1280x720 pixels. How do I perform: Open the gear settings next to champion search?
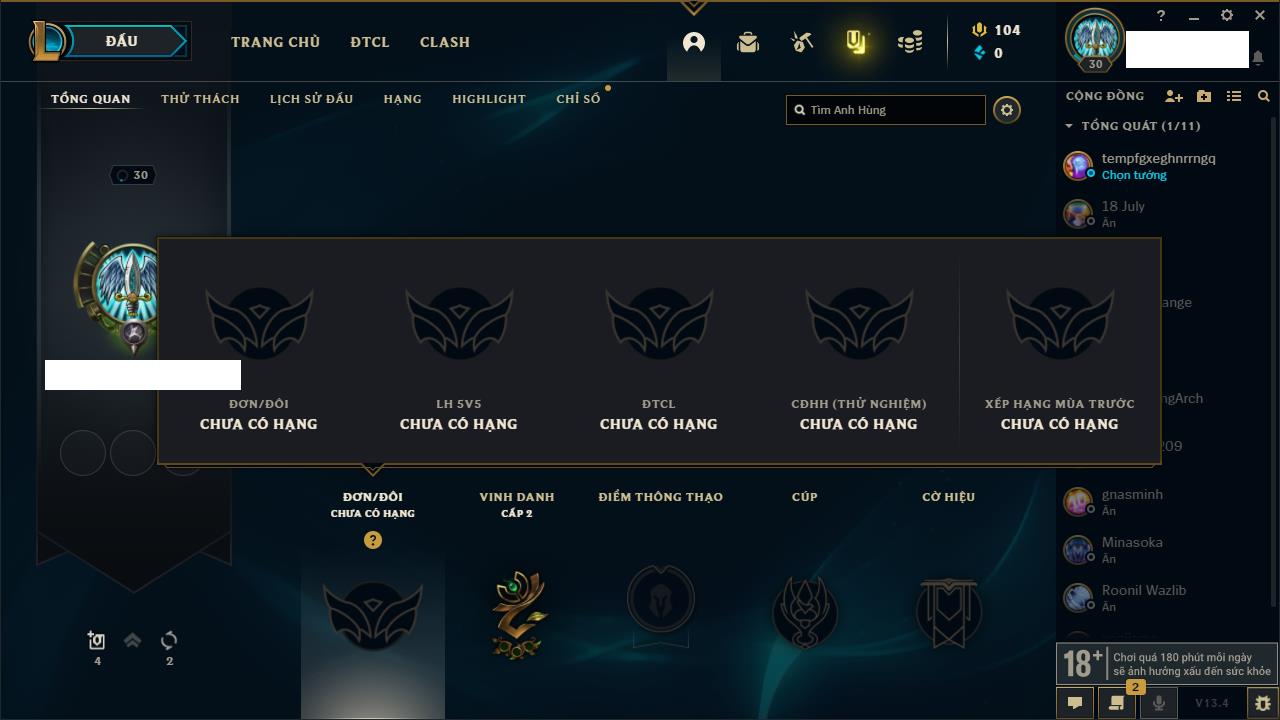point(1007,110)
